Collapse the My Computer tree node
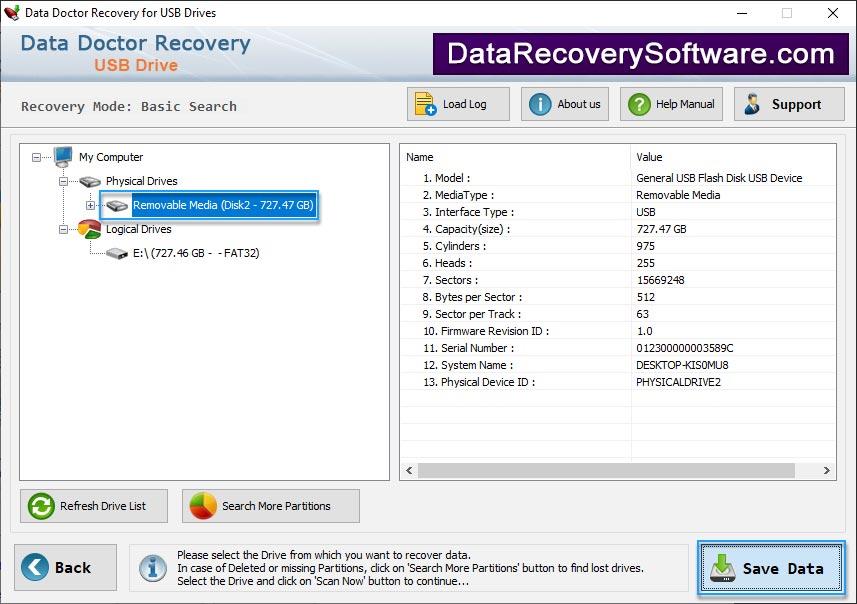Screen dimensions: 857x604 click(37, 157)
